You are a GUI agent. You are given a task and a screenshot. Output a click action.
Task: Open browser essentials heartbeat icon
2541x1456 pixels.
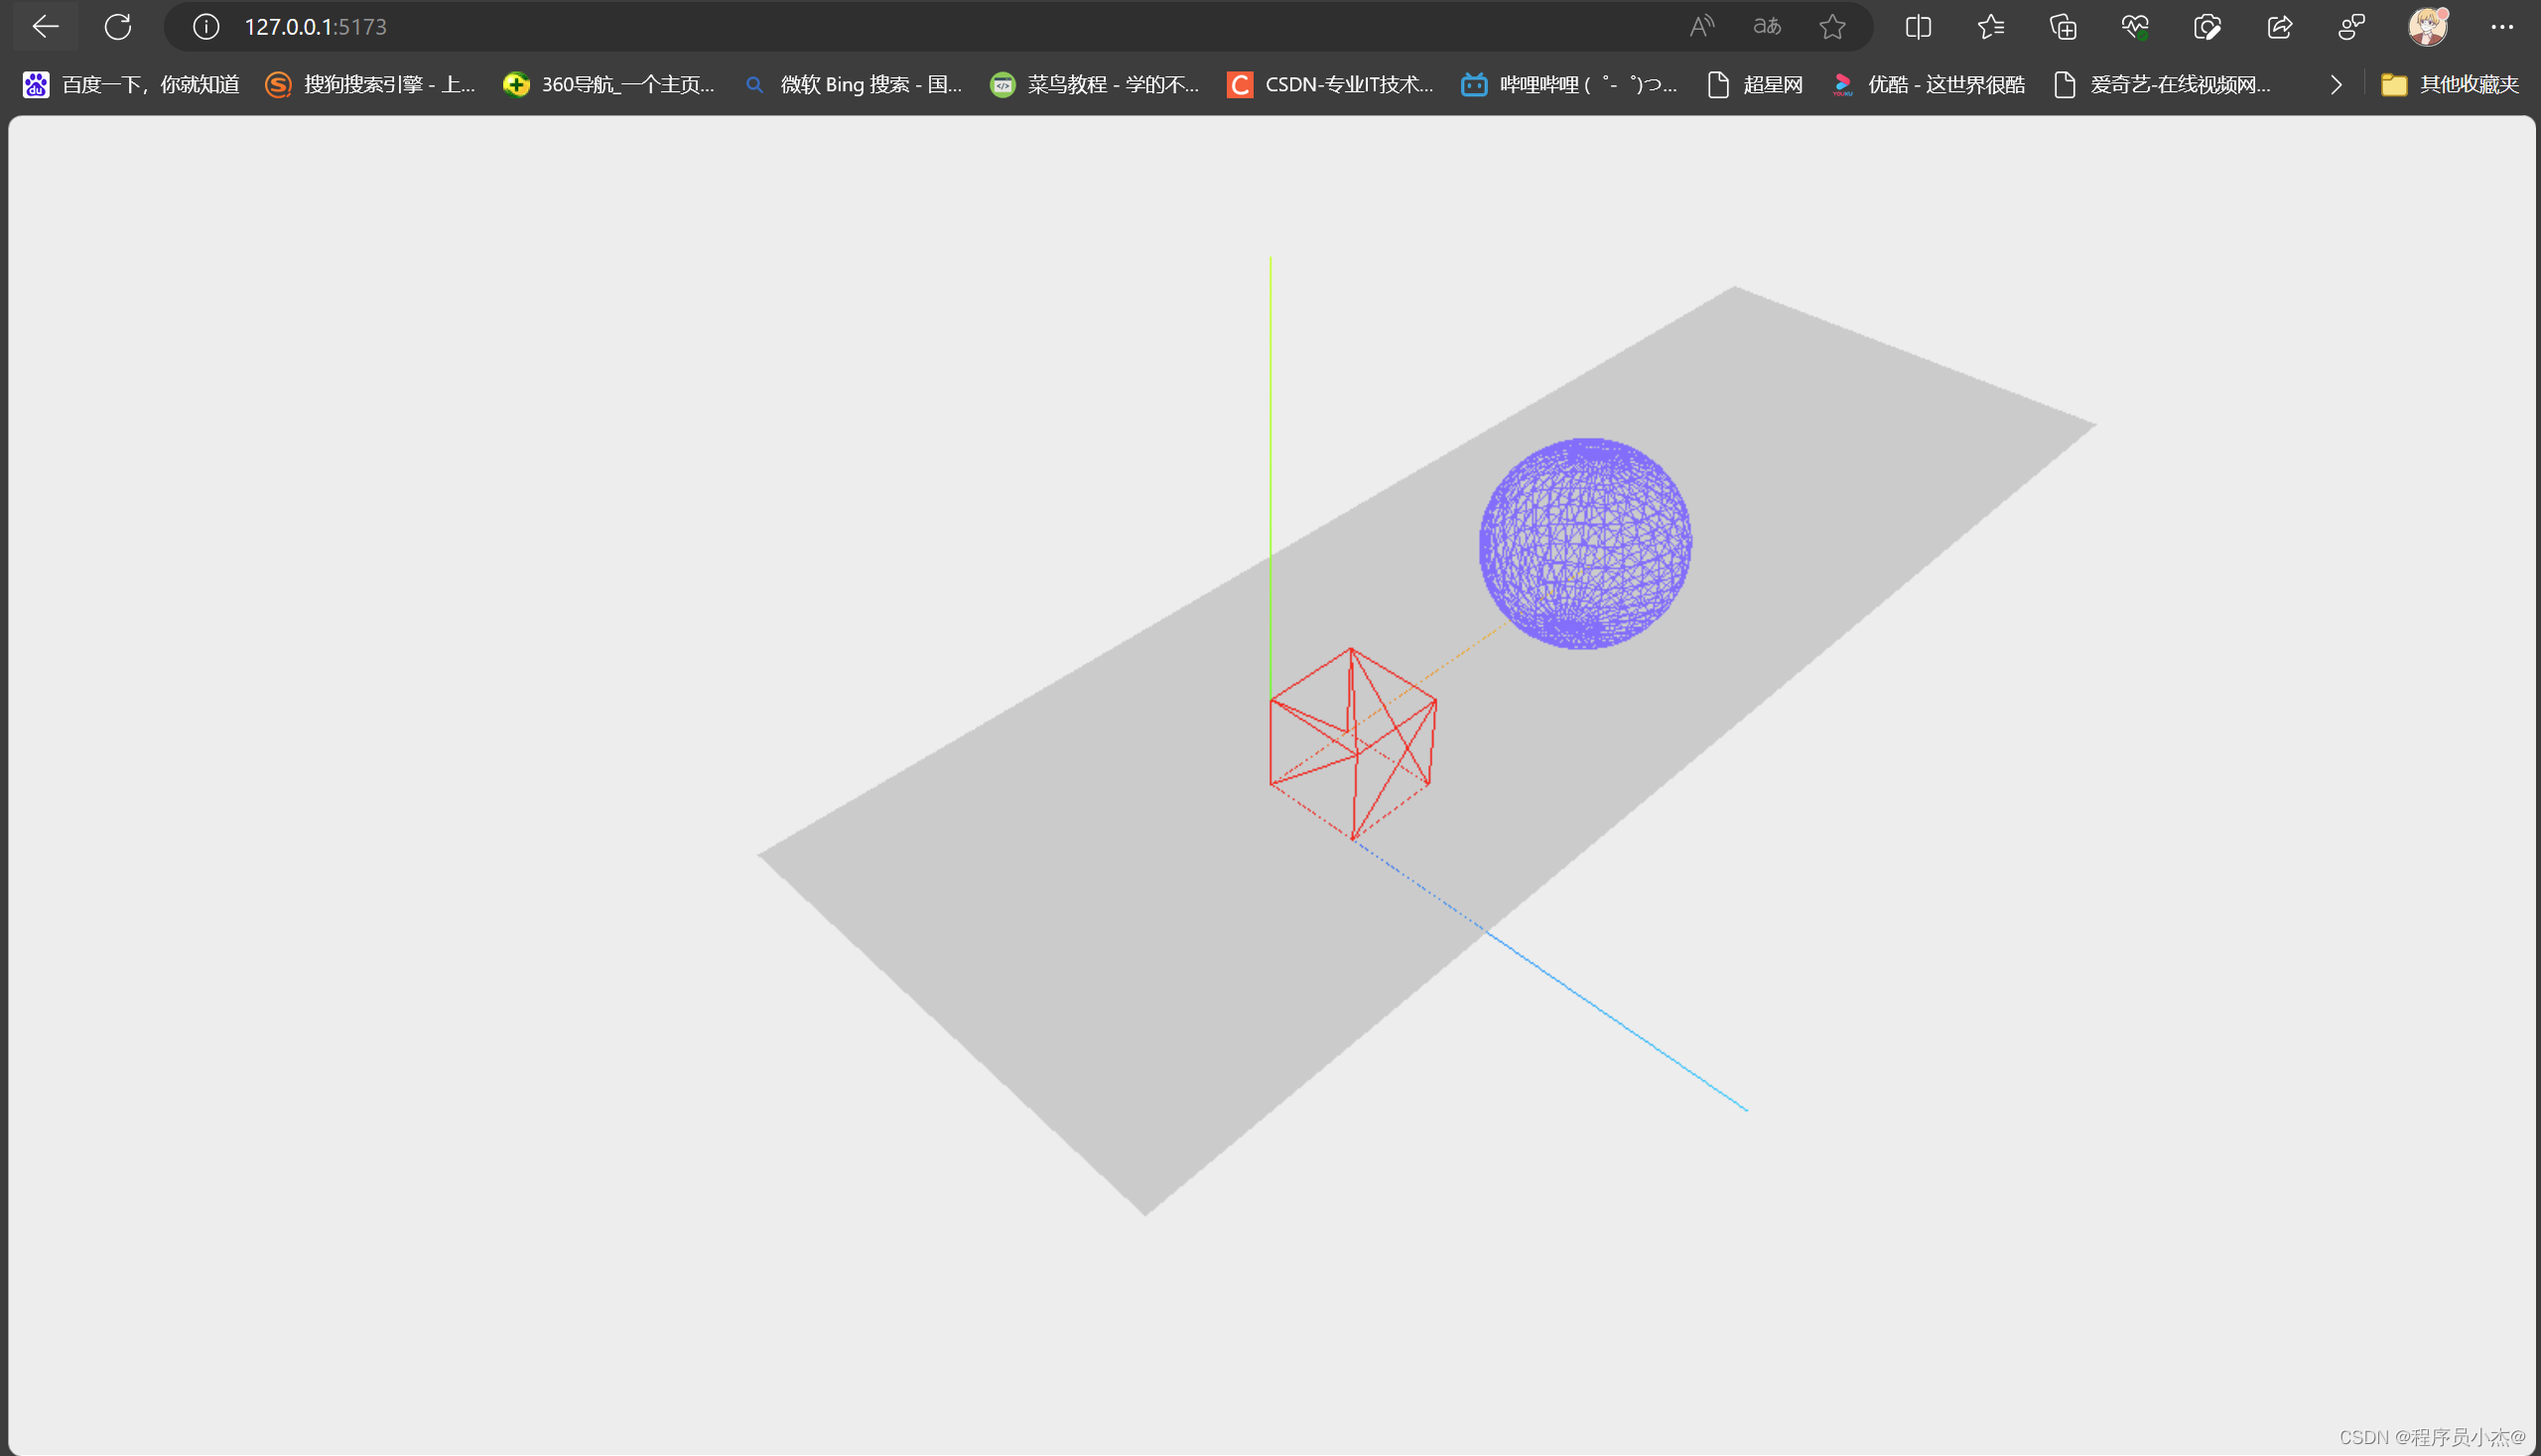pos(2135,27)
